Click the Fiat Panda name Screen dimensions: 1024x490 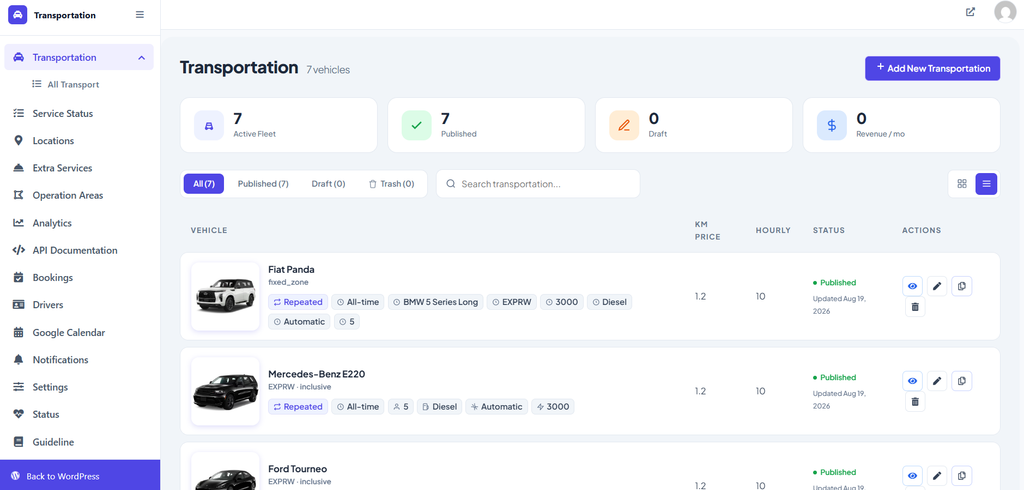click(292, 269)
